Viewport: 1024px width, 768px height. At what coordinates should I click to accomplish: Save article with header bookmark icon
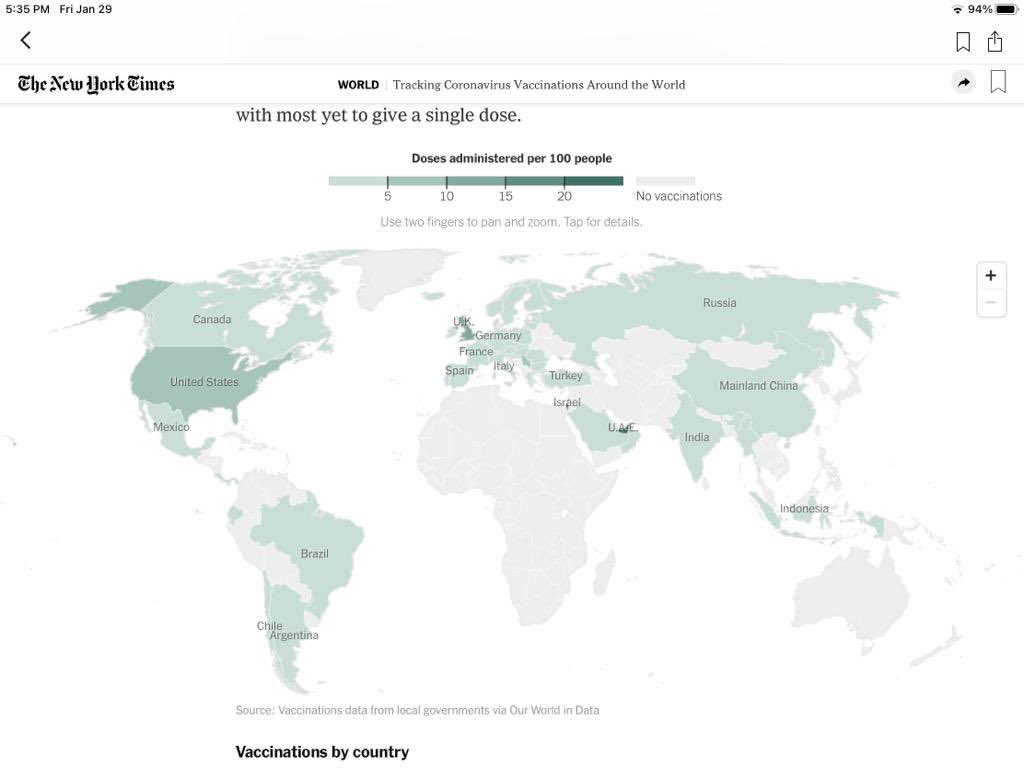pos(998,82)
